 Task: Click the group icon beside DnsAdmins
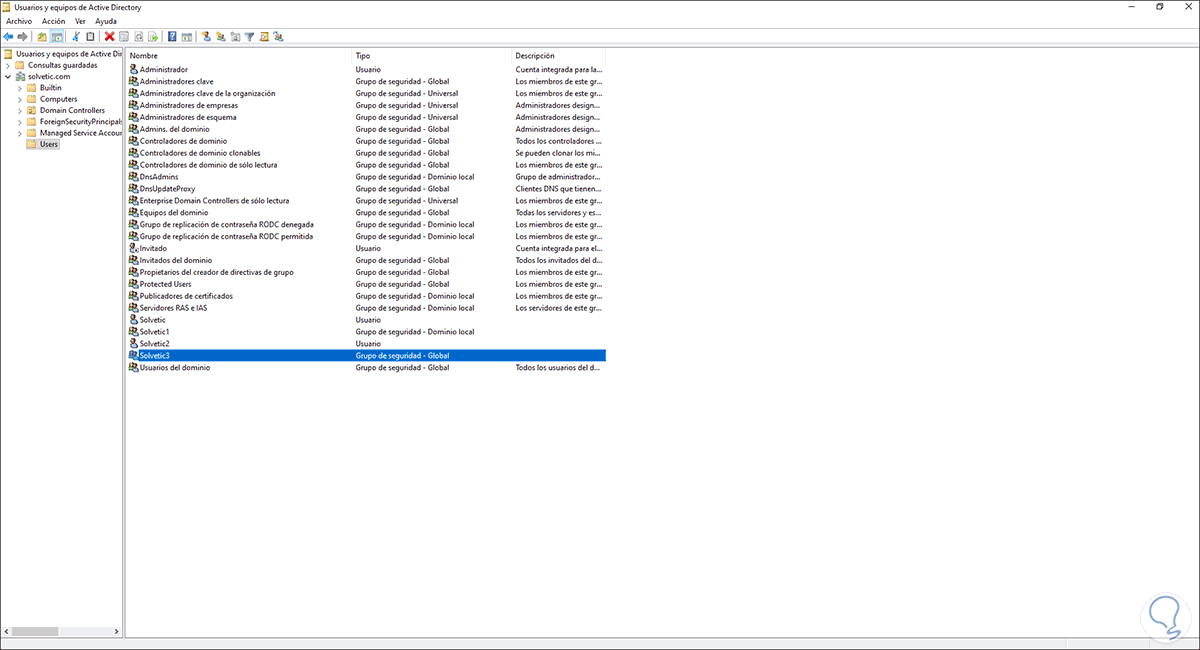pos(133,176)
